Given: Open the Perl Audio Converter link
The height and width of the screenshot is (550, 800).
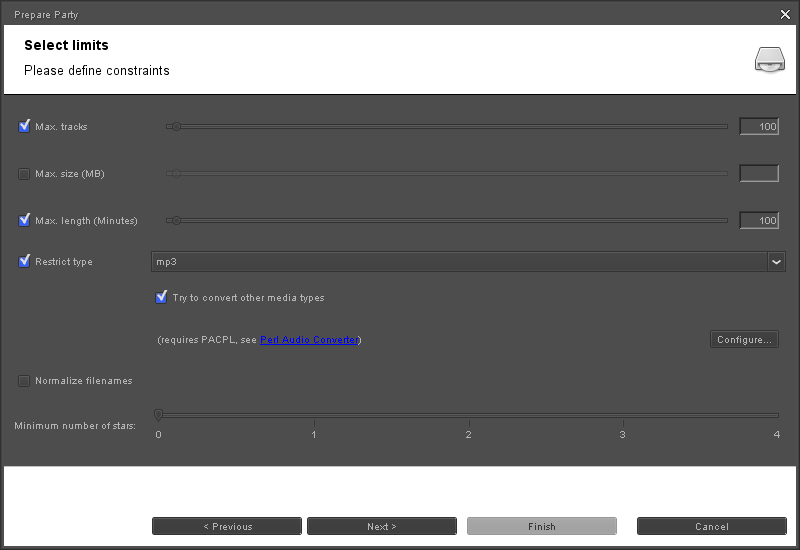Looking at the screenshot, I should pyautogui.click(x=309, y=340).
